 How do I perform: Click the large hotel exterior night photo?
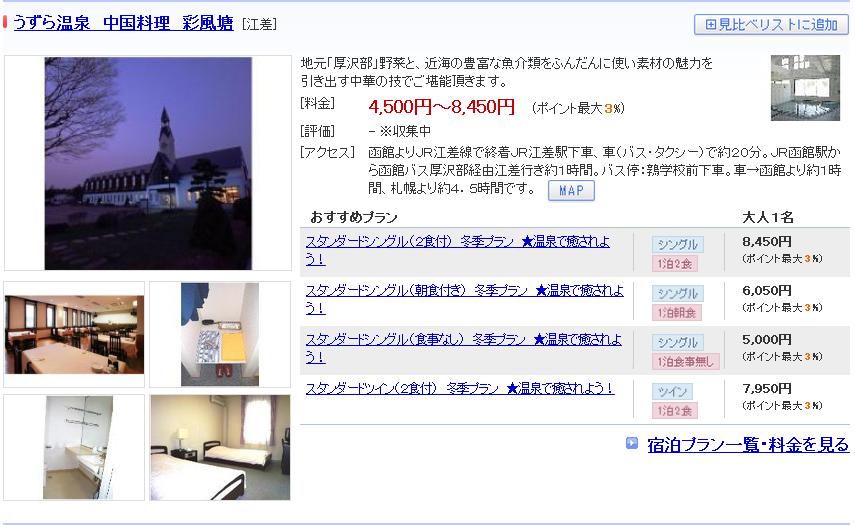click(x=148, y=164)
